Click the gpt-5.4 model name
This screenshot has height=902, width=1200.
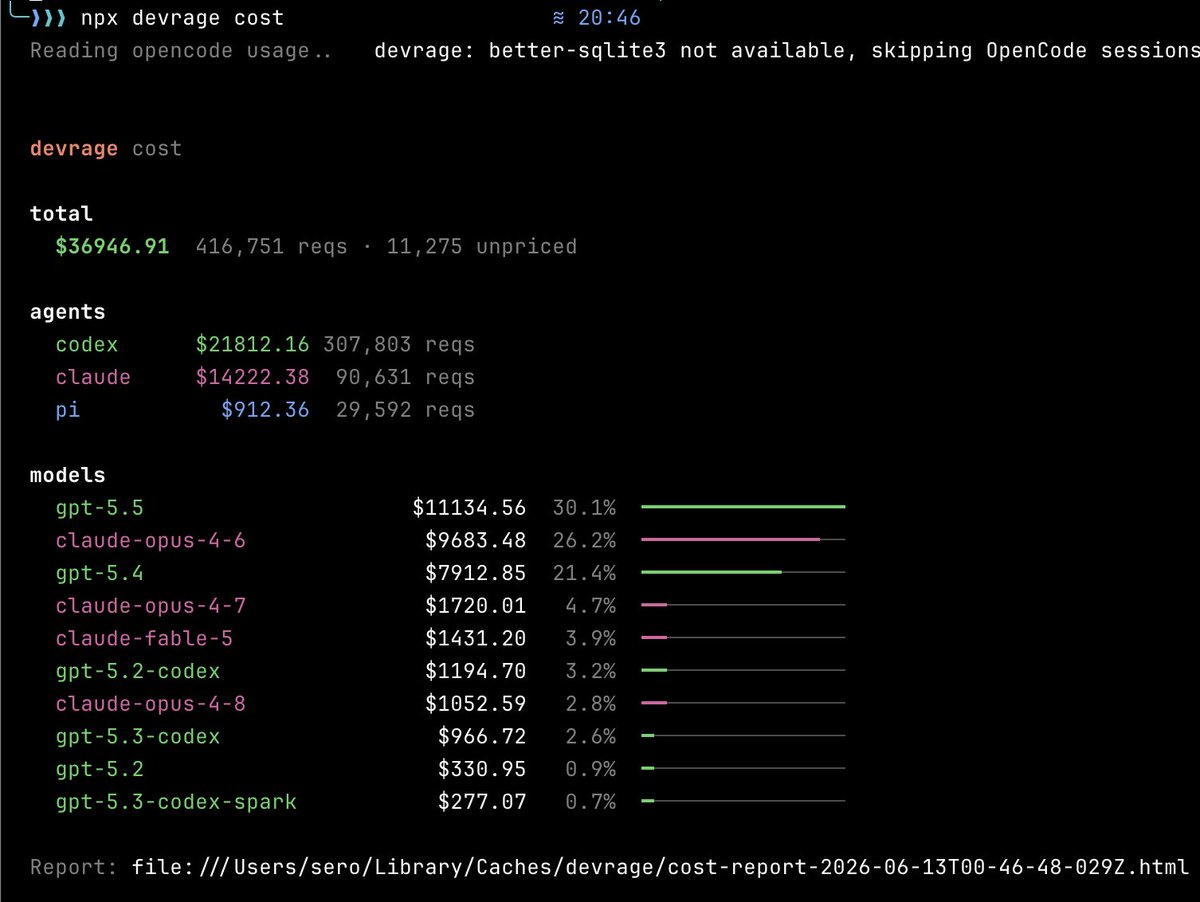coord(100,574)
